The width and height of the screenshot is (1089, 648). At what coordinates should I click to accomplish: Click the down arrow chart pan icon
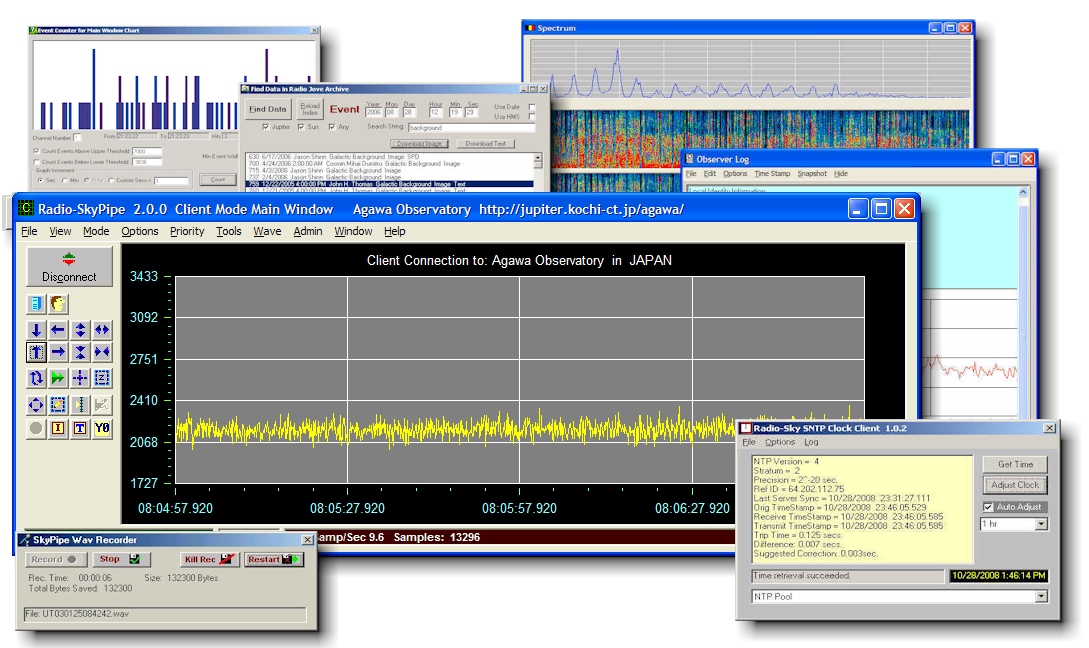(37, 329)
